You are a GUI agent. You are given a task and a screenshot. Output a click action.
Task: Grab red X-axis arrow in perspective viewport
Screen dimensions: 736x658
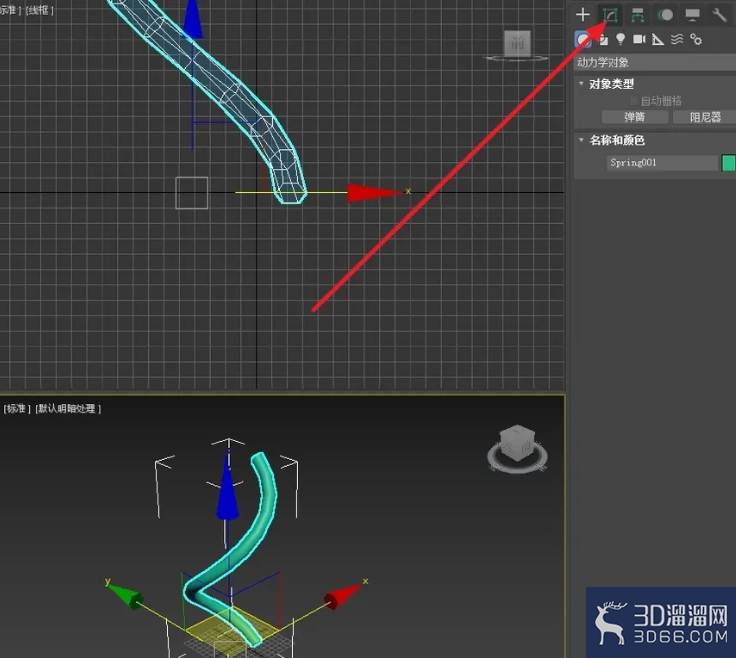tap(343, 596)
